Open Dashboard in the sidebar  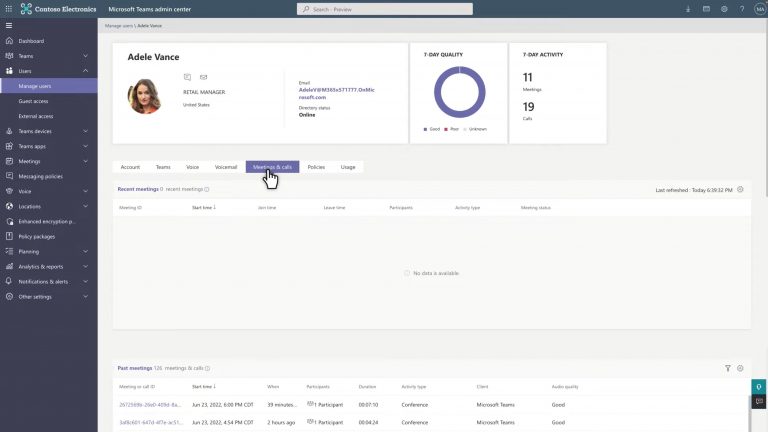click(31, 41)
